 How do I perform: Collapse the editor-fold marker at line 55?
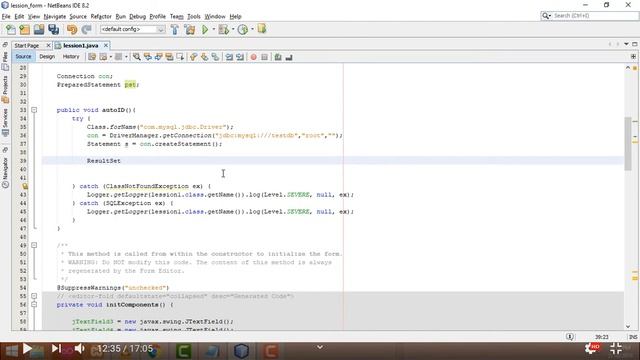tap(34, 296)
